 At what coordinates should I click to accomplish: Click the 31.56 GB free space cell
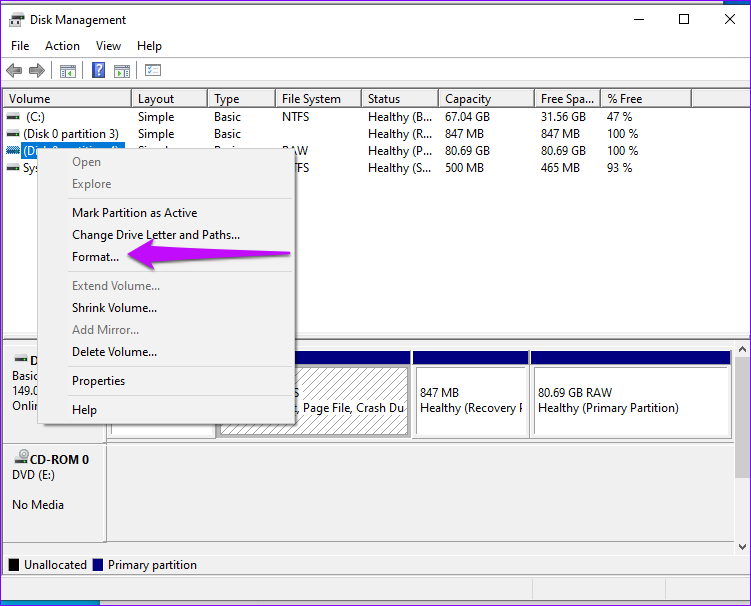point(563,116)
